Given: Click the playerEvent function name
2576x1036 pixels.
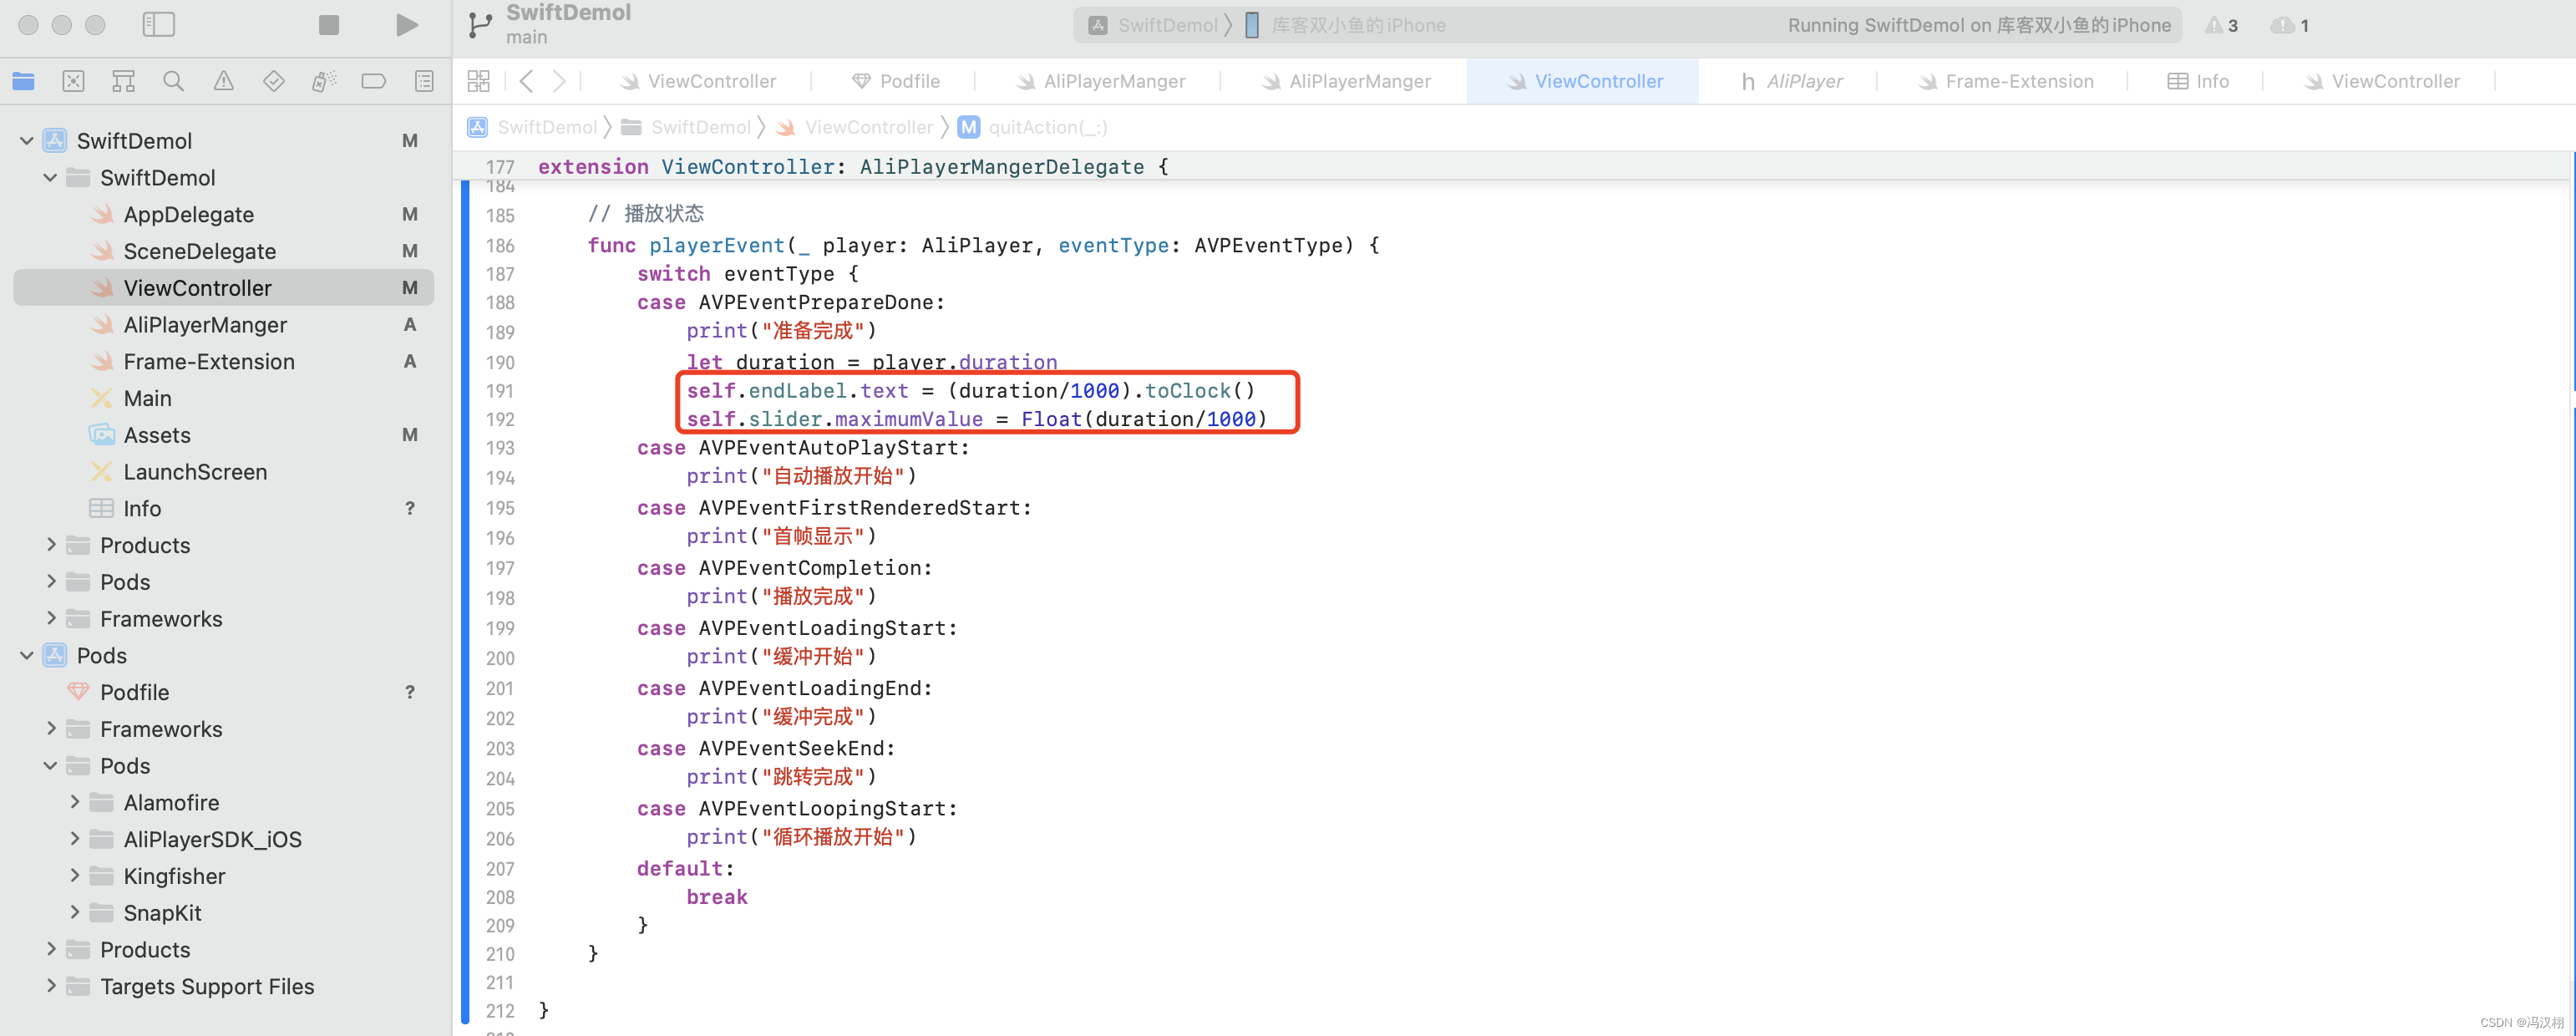Looking at the screenshot, I should (x=717, y=245).
